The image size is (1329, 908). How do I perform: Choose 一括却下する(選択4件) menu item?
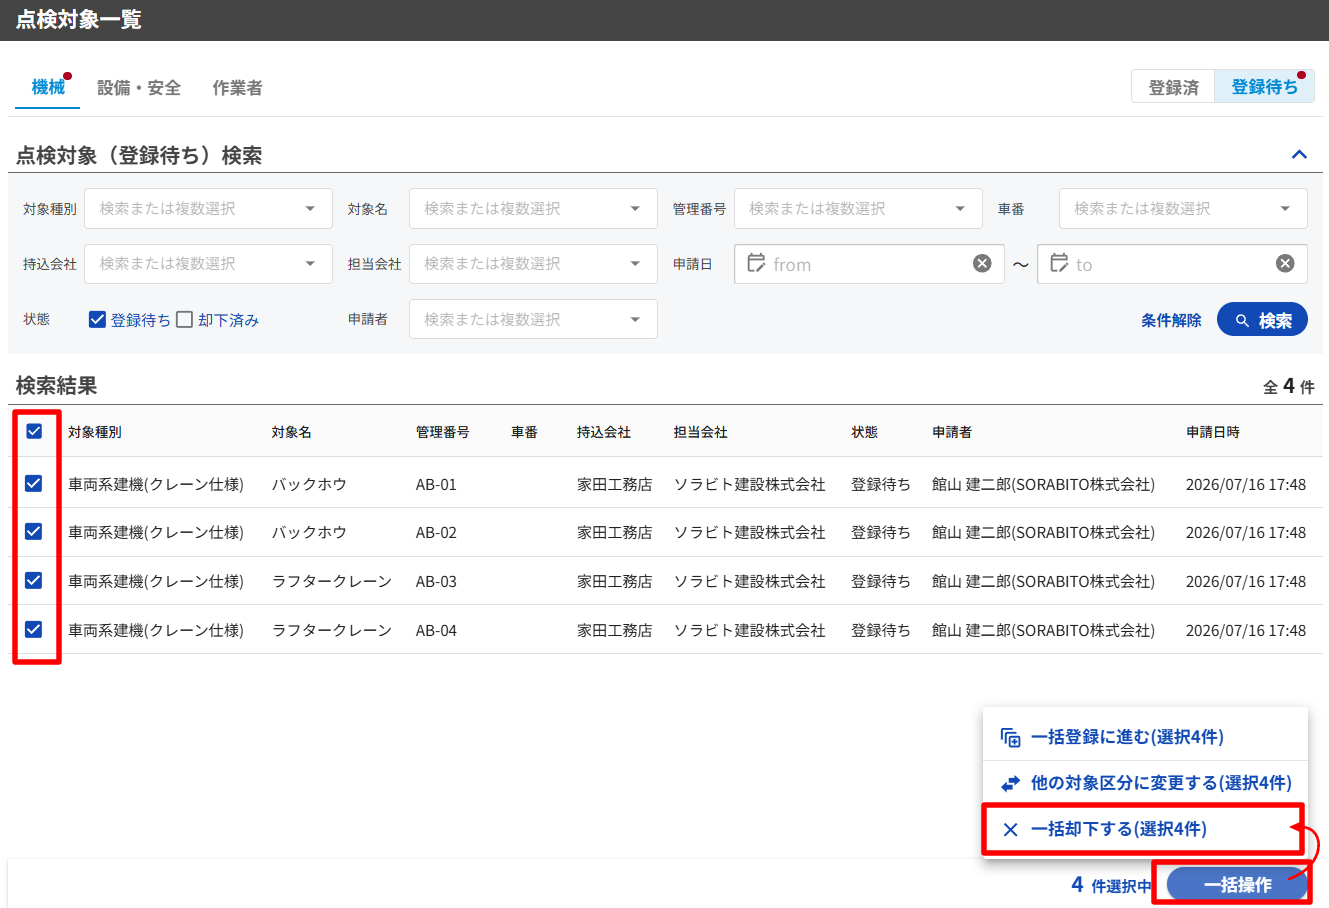coord(1145,829)
